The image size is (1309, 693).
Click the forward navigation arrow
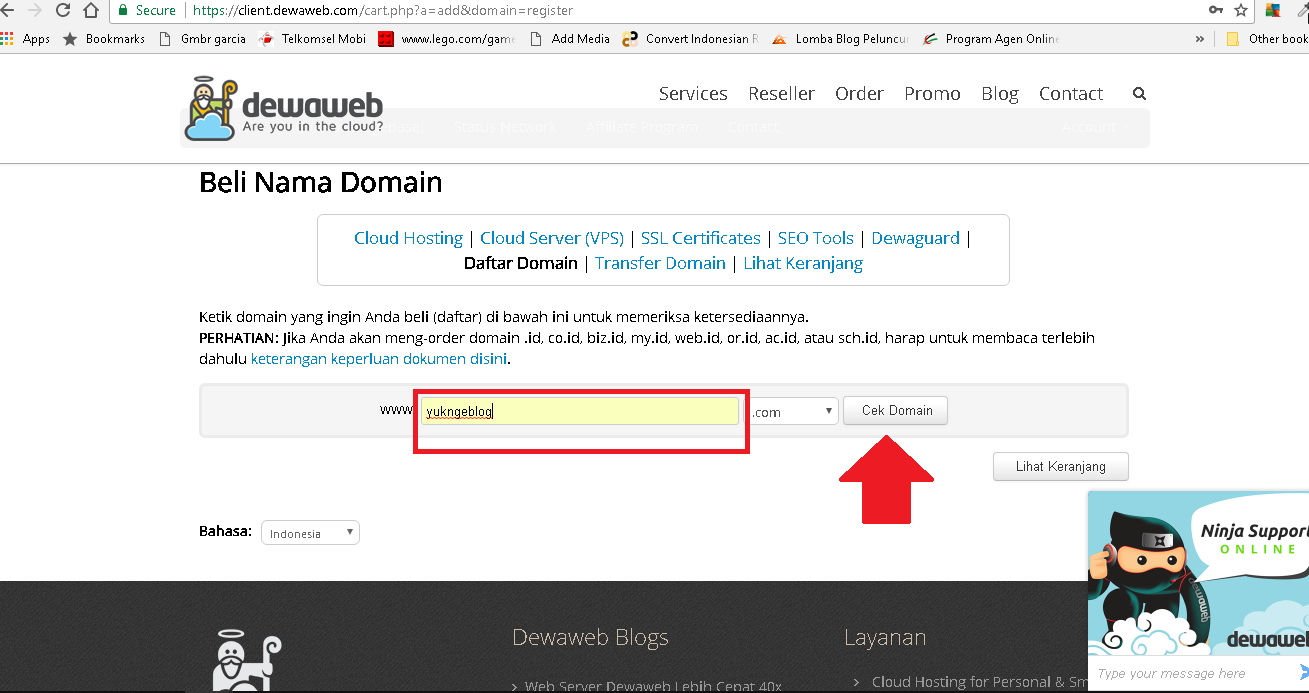35,10
